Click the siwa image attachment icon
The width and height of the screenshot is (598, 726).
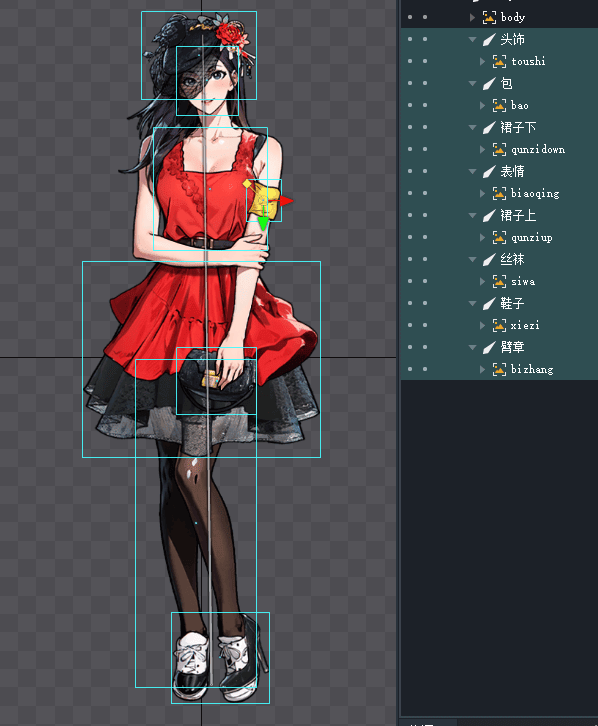499,282
